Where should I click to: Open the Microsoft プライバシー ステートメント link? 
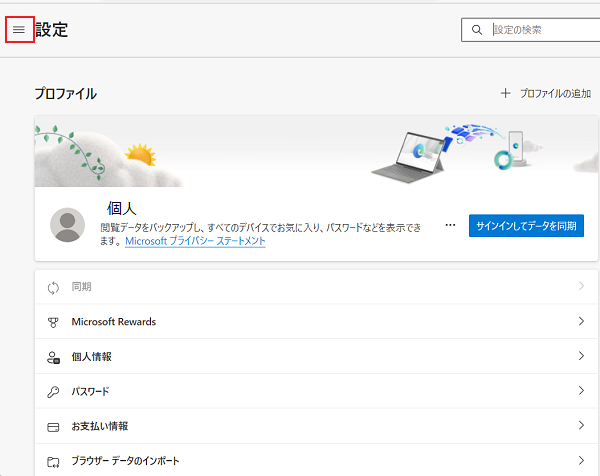click(195, 241)
